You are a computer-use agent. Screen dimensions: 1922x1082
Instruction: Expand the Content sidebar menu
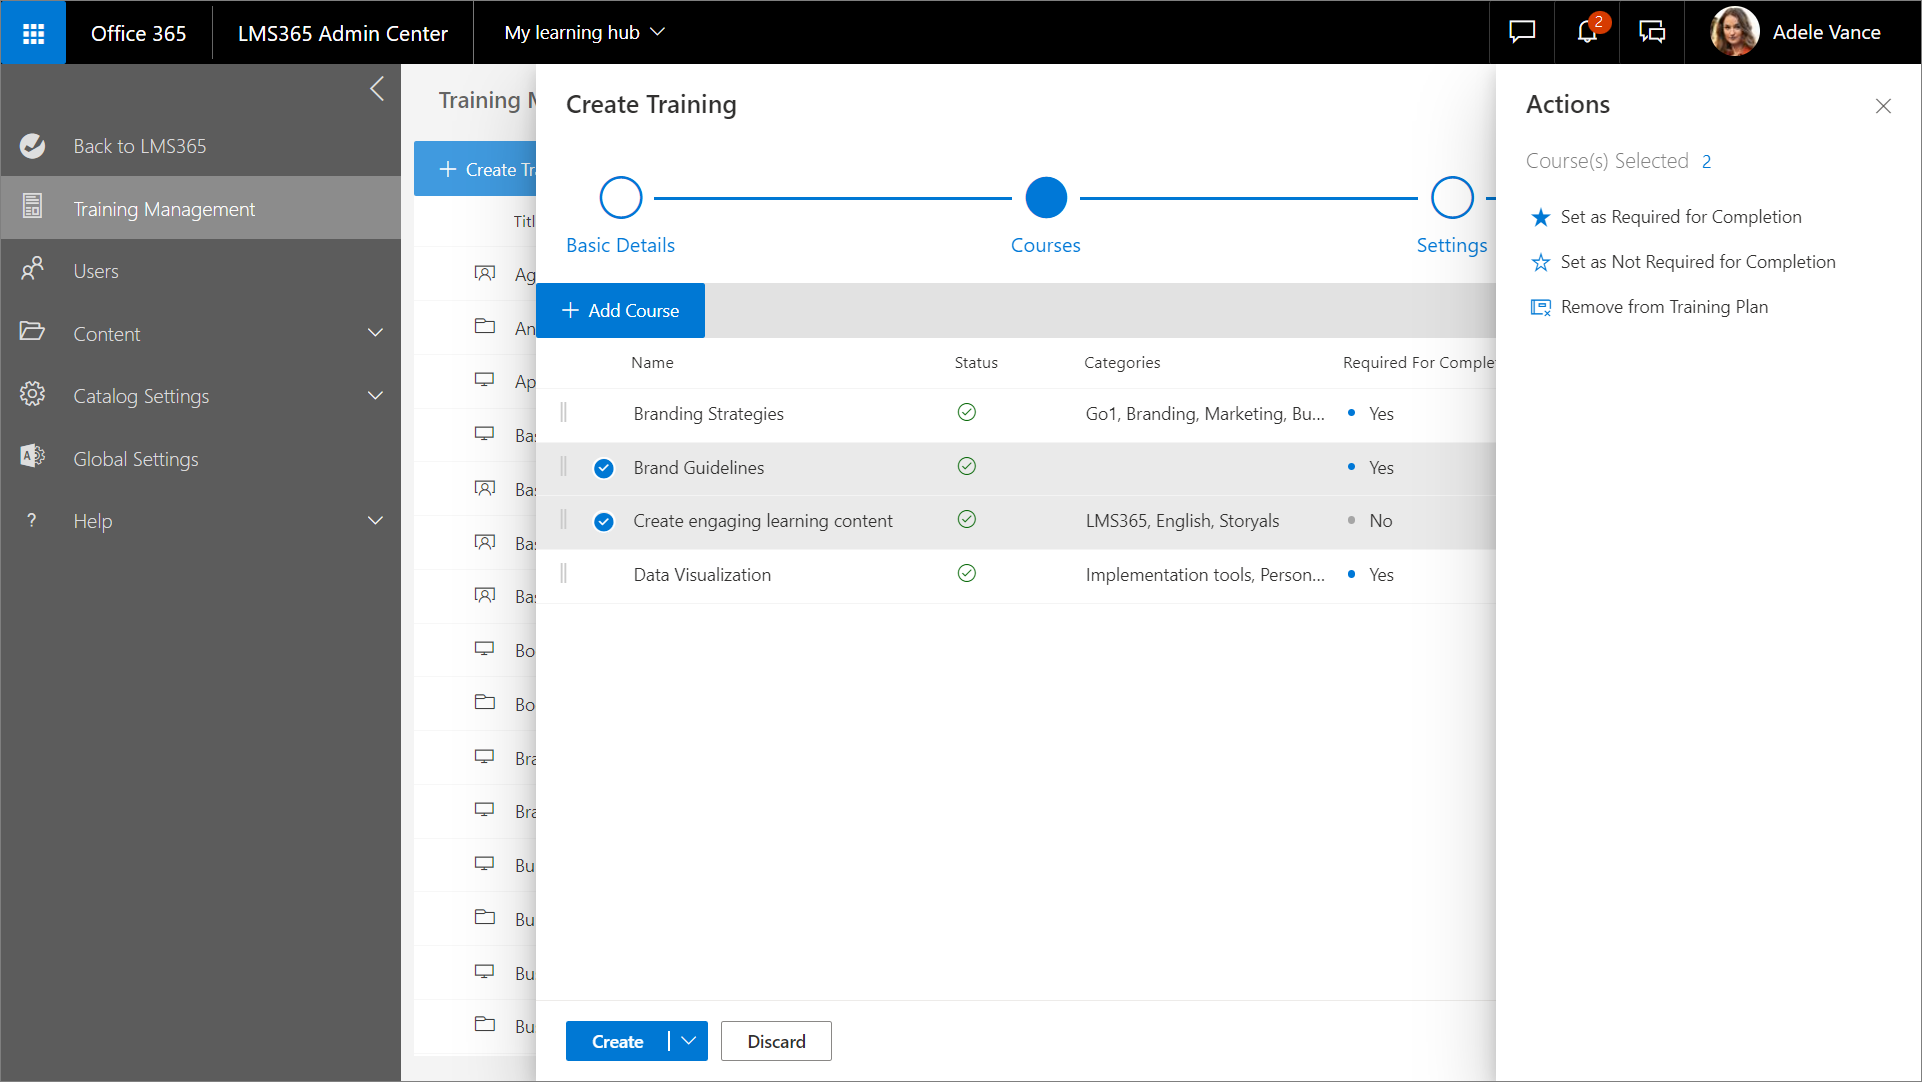(375, 333)
